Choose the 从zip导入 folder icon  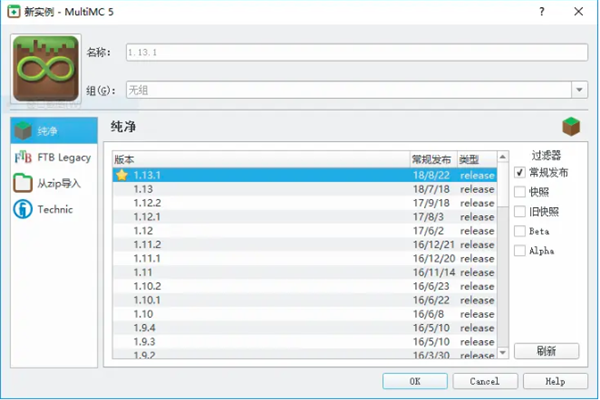pos(23,183)
